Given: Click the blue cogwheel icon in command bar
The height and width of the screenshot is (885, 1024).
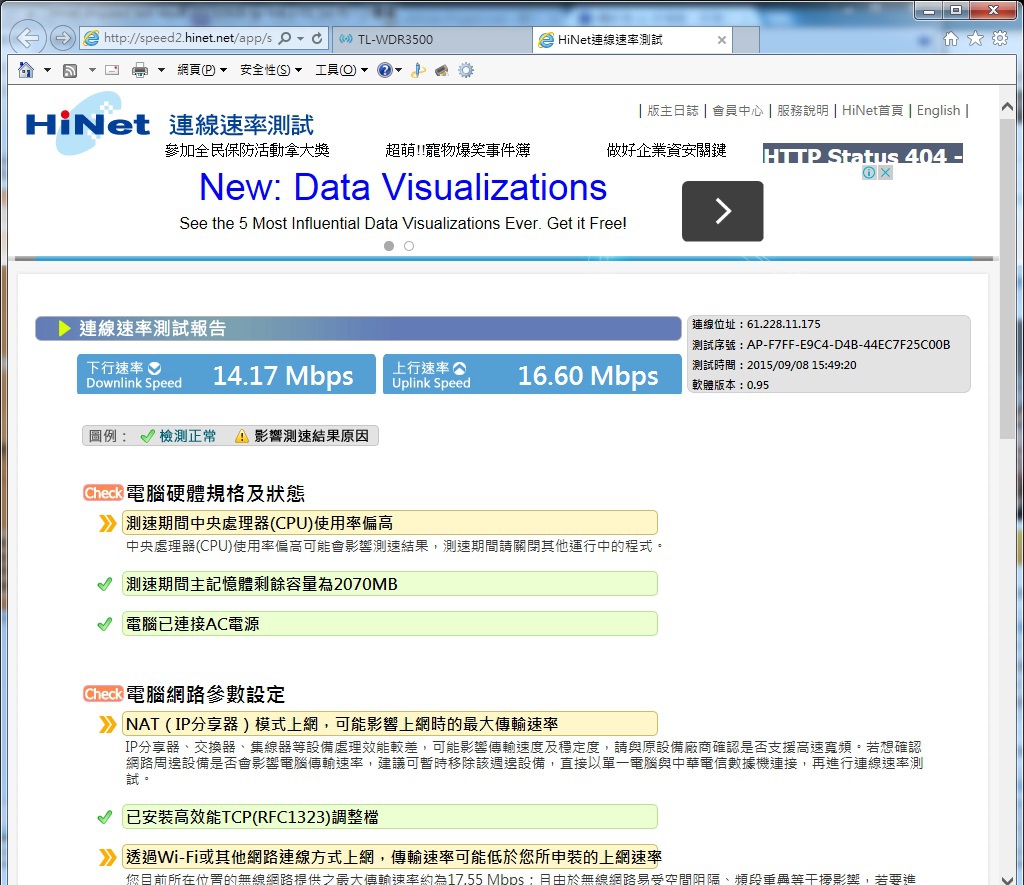Looking at the screenshot, I should click(x=466, y=70).
